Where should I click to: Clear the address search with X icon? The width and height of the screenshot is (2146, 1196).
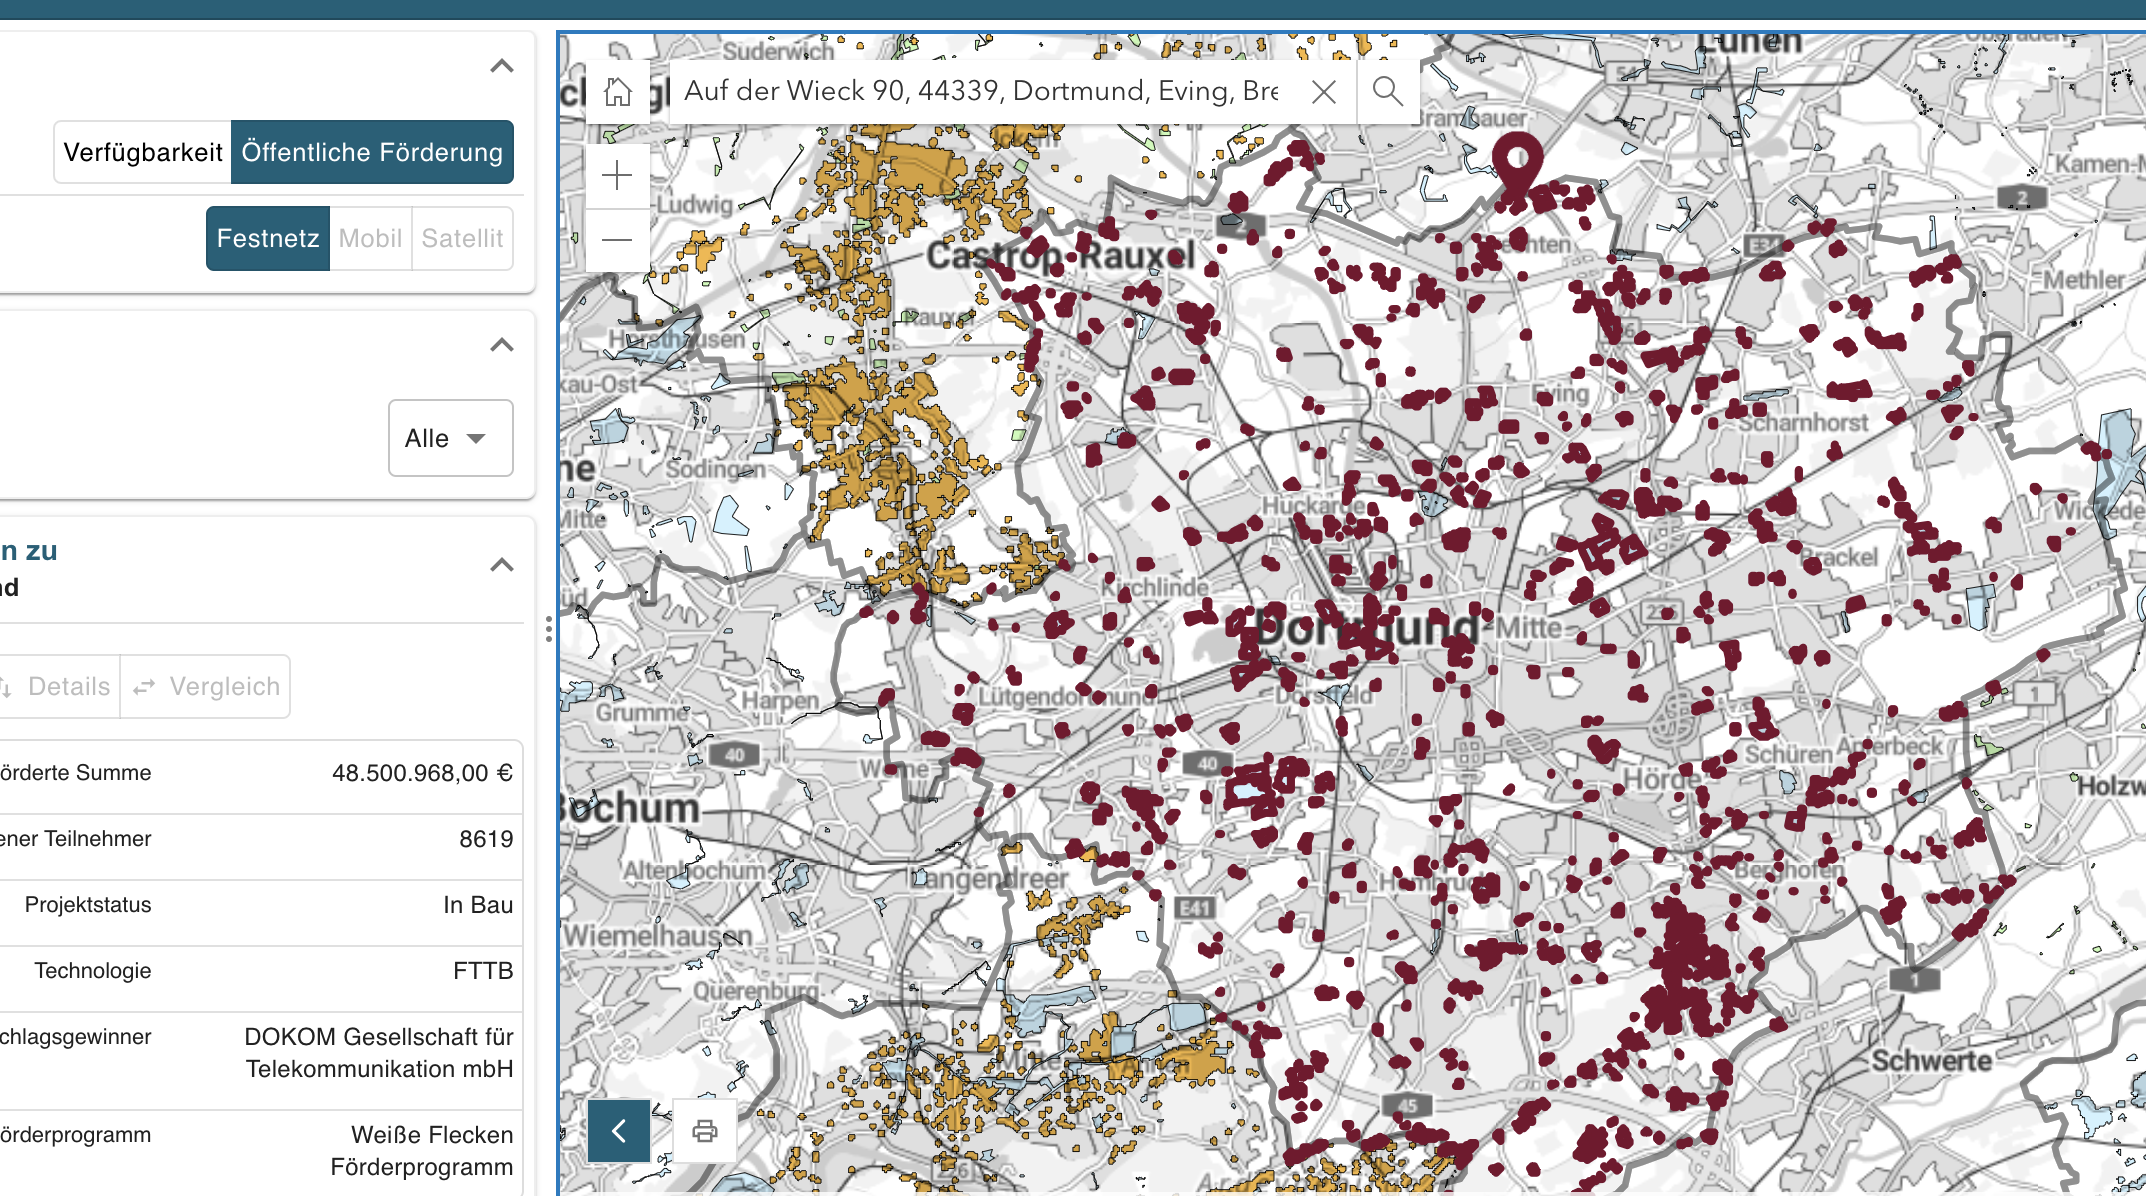(x=1323, y=92)
